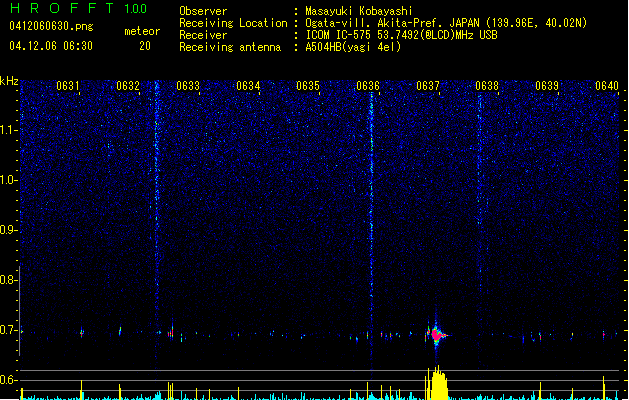The image size is (629, 400).
Task: Select the Ogata-vill. Akita-Pref. JAPAN location text
Action: pos(446,23)
